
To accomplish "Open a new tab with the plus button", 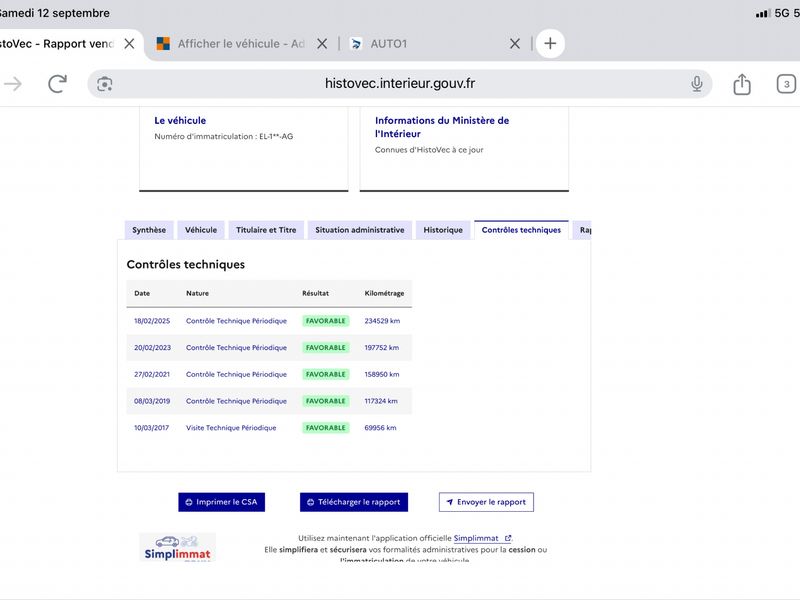I will coord(550,43).
